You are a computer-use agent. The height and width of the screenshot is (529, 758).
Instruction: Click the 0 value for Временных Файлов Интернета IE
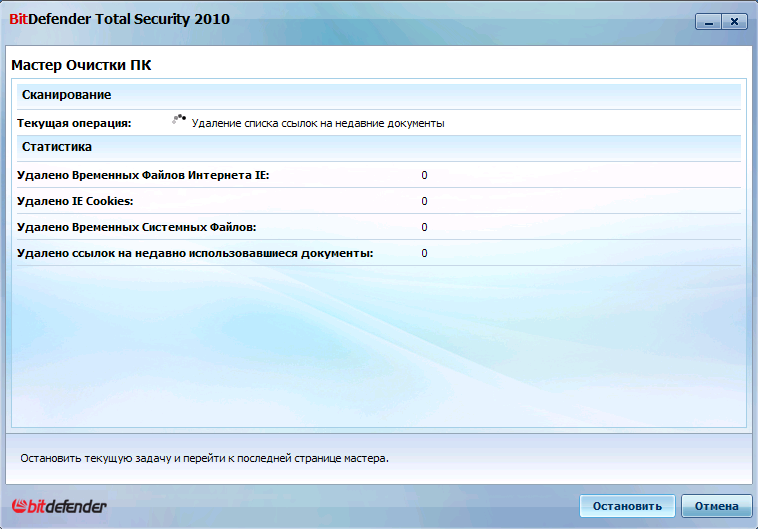[x=424, y=175]
